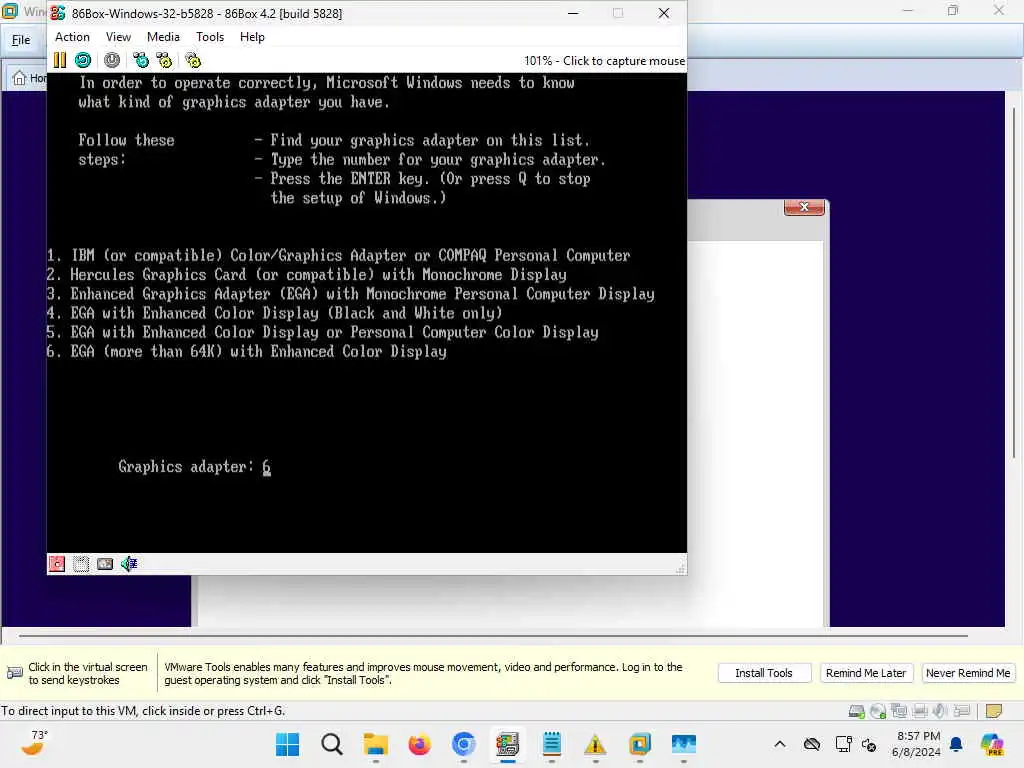Viewport: 1024px width, 768px height.
Task: Click the Never Remind Me button
Action: (x=968, y=673)
